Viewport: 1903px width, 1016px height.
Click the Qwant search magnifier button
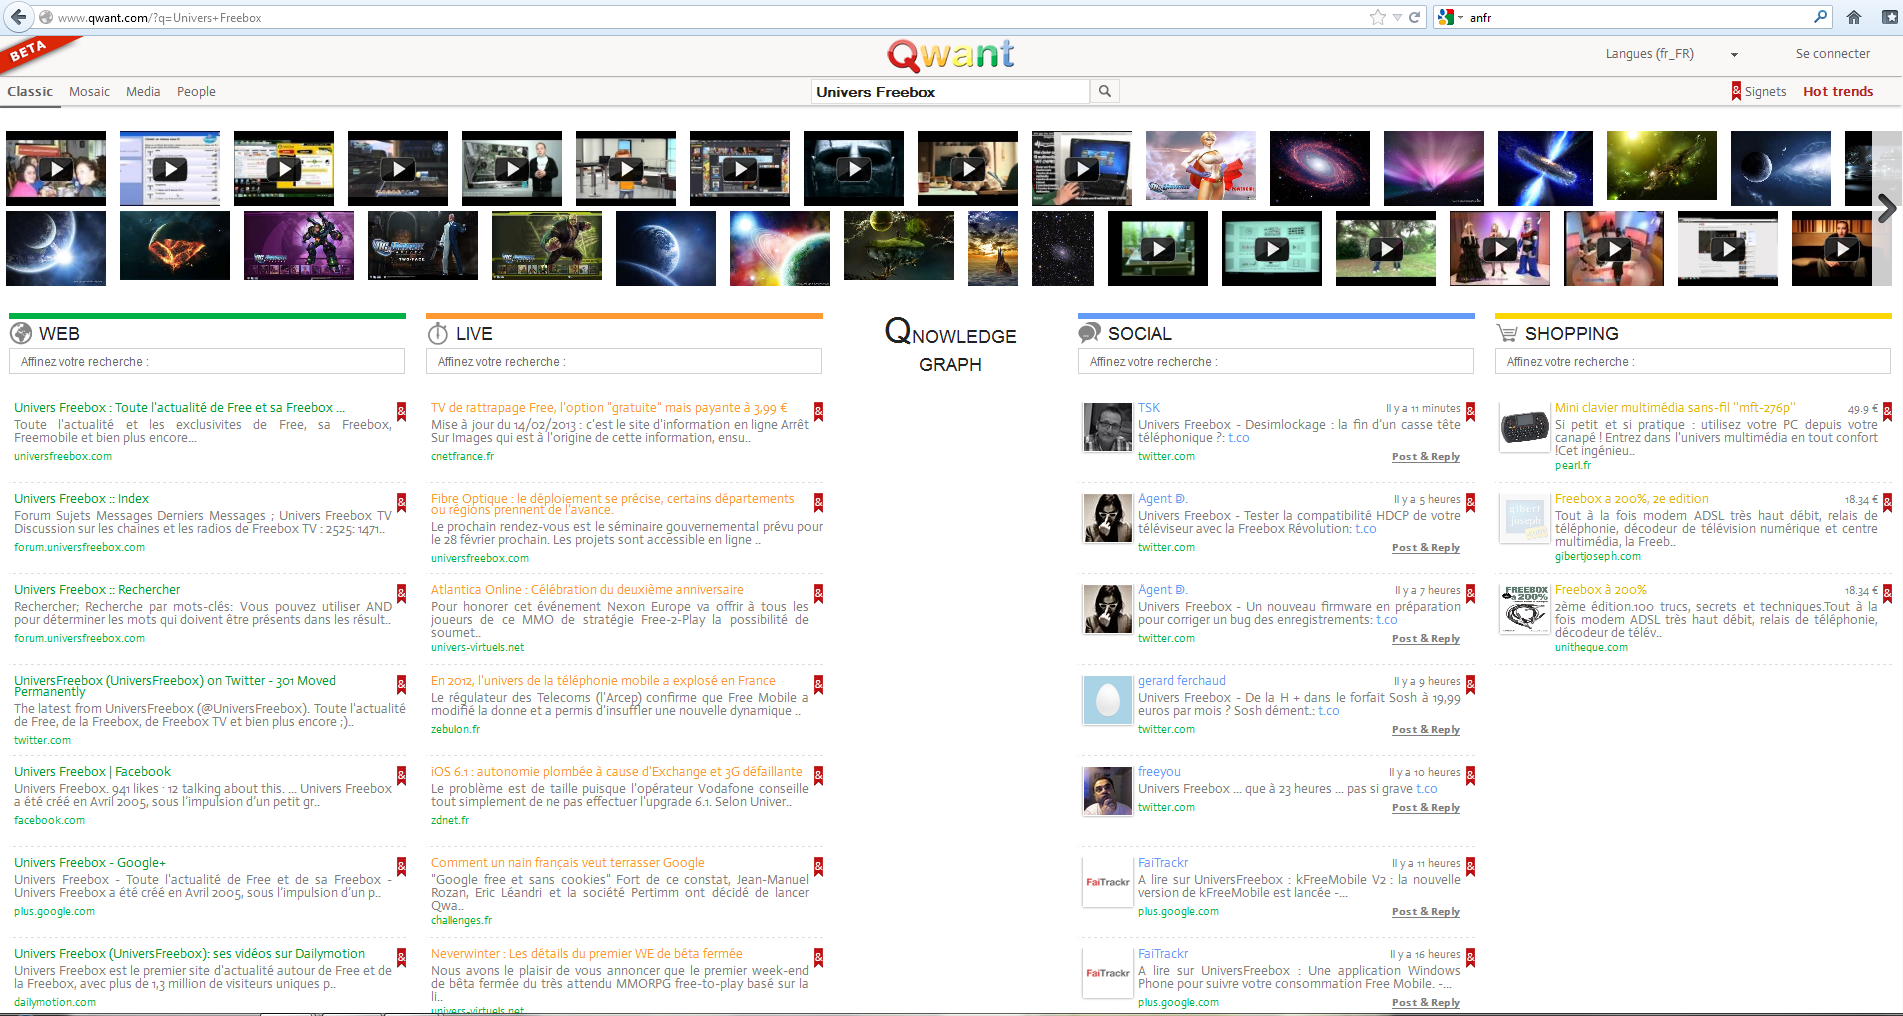pos(1104,92)
